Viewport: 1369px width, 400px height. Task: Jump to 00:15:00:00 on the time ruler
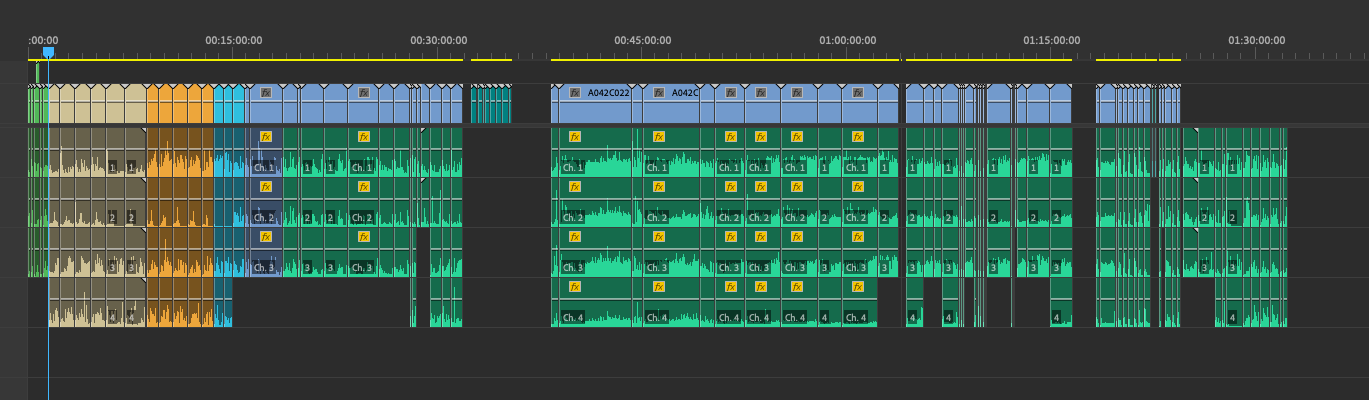click(x=234, y=41)
